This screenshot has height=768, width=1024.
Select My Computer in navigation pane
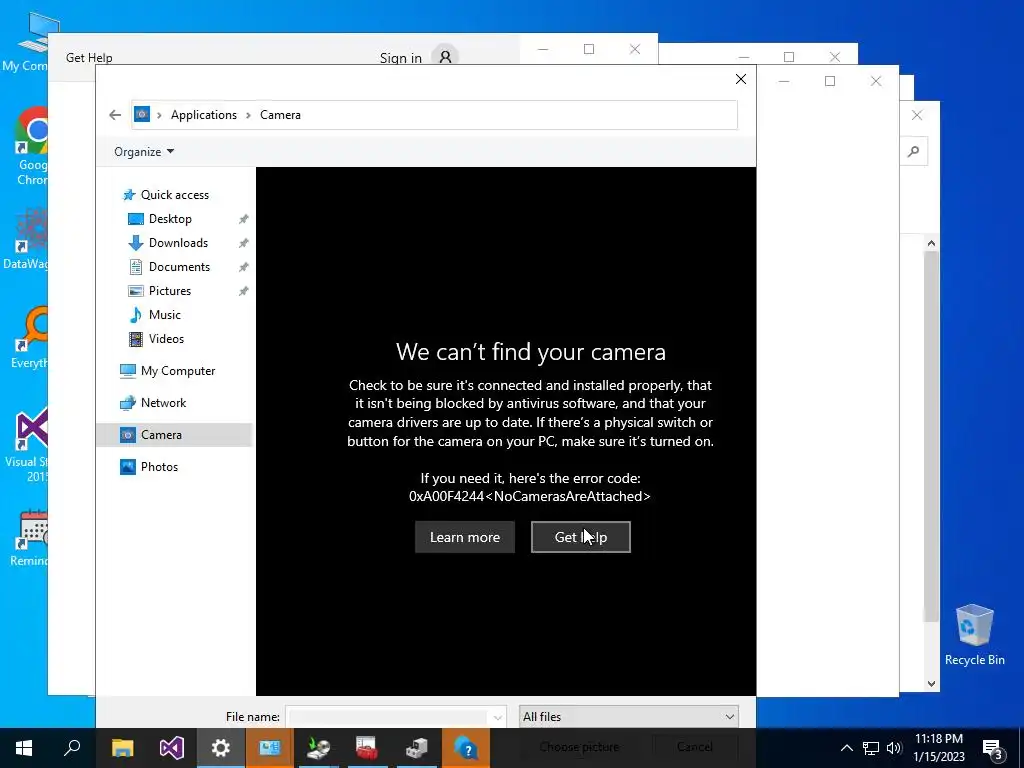pos(178,371)
